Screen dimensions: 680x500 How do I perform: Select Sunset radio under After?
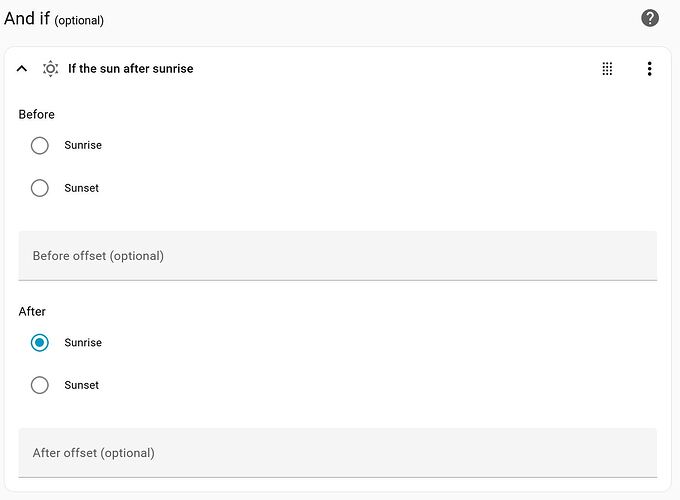tap(39, 385)
